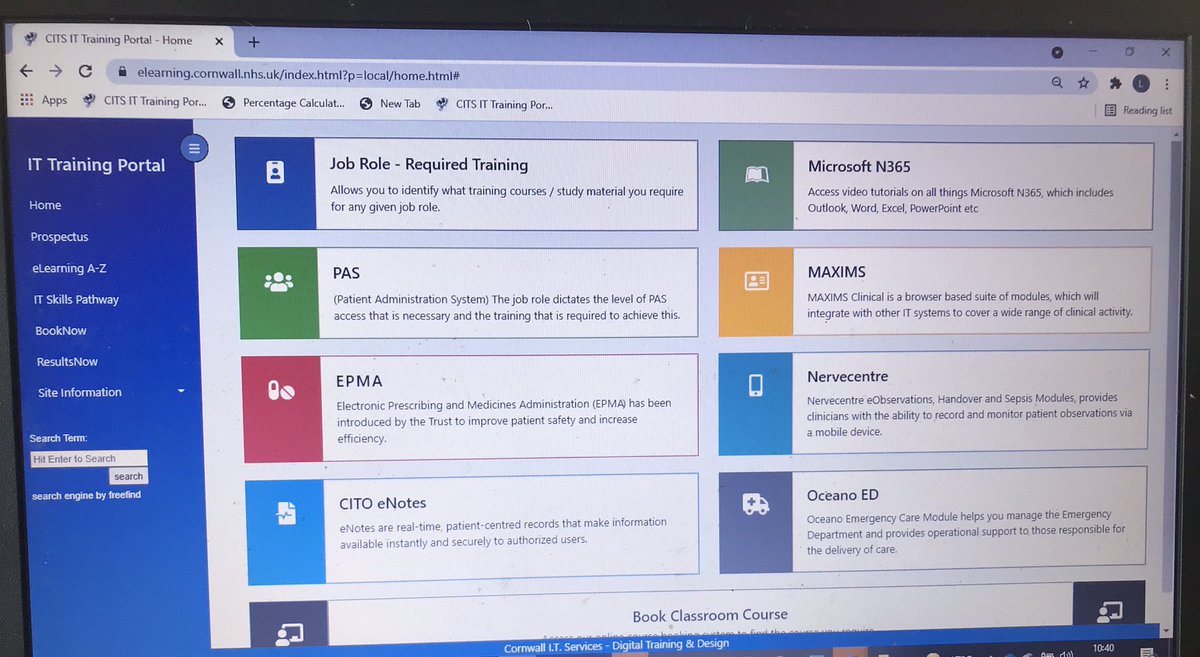Click the Microsoft N365 open book icon
Viewport: 1200px width, 657px height.
pos(757,175)
